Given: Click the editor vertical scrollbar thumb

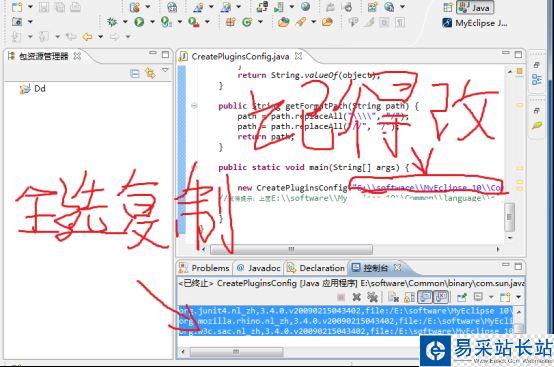Looking at the screenshot, I should [509, 217].
